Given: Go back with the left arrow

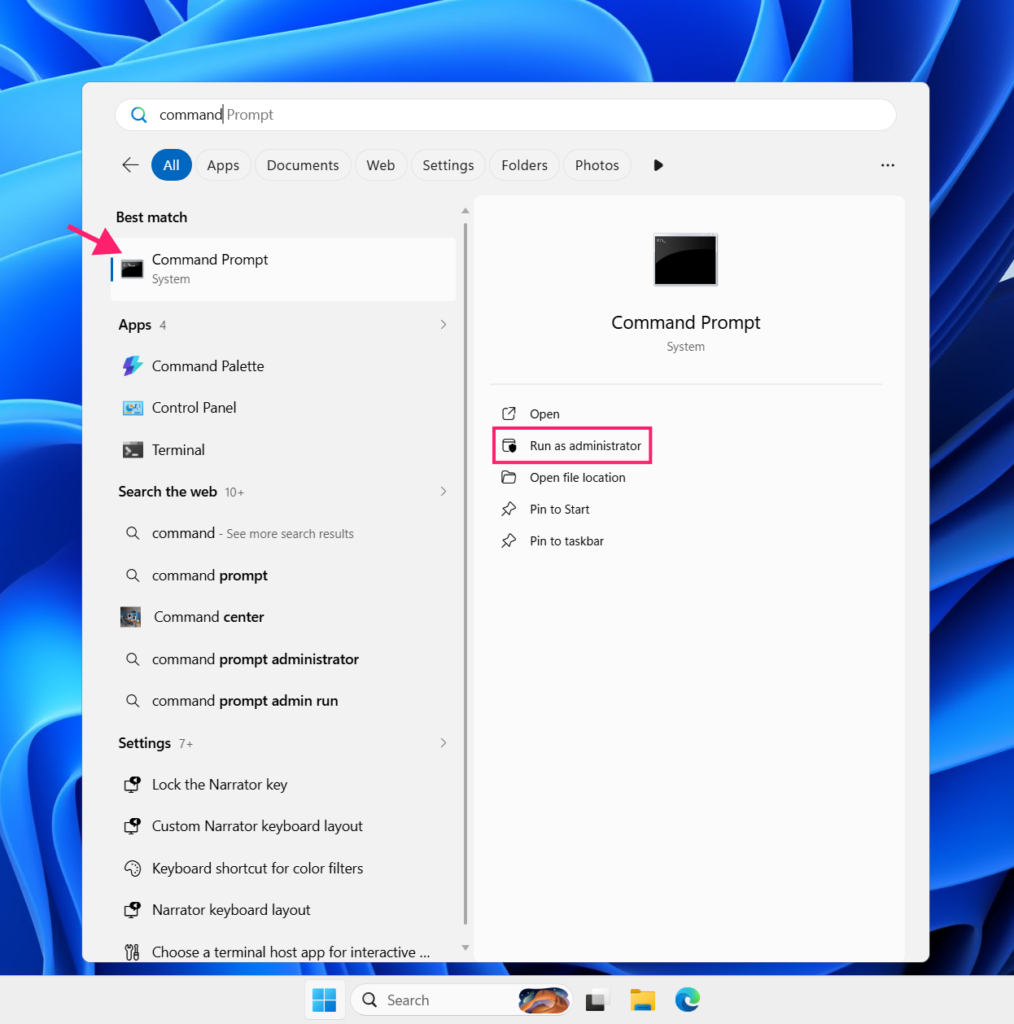Looking at the screenshot, I should point(131,165).
